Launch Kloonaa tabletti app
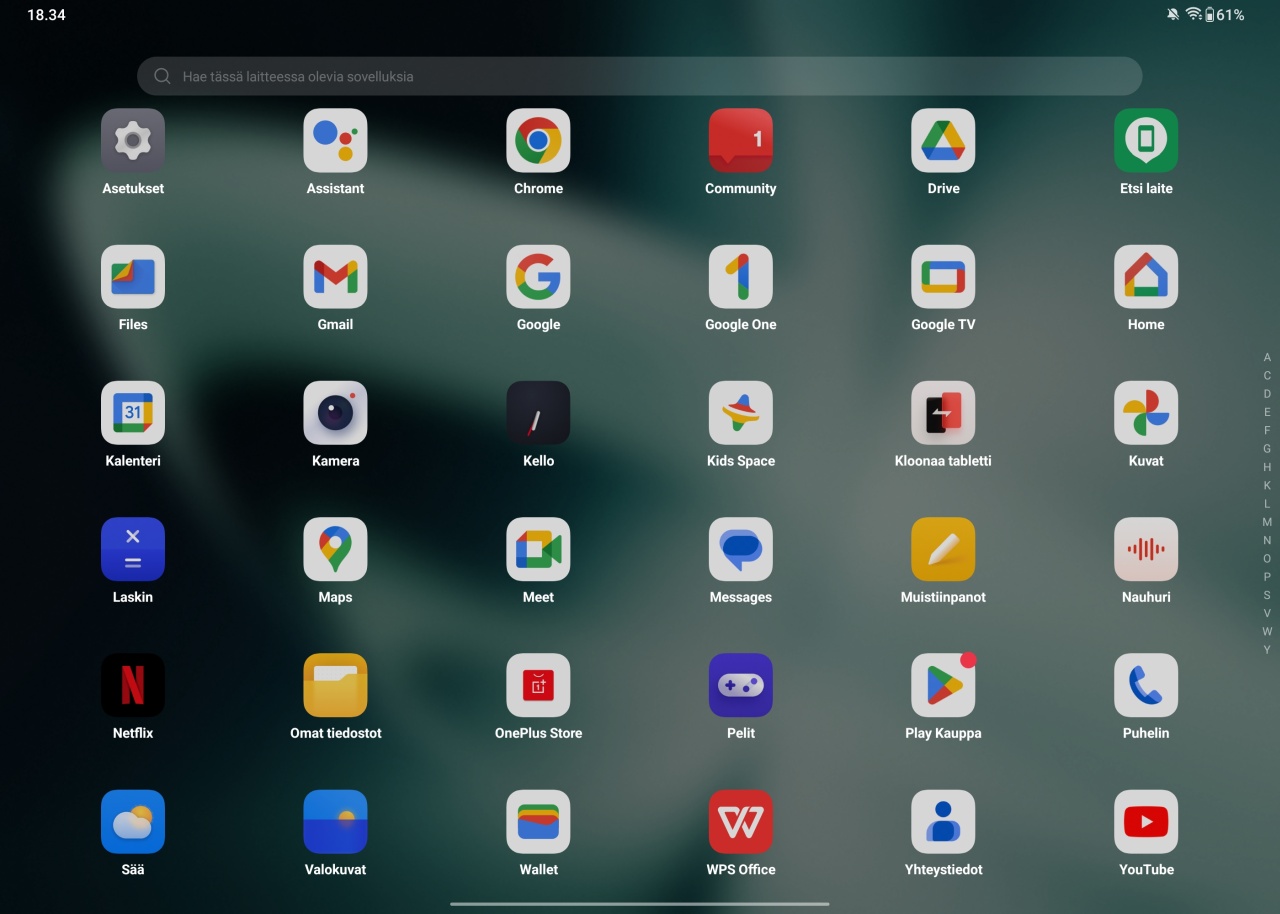Screen dimensions: 1280x914 point(943,413)
